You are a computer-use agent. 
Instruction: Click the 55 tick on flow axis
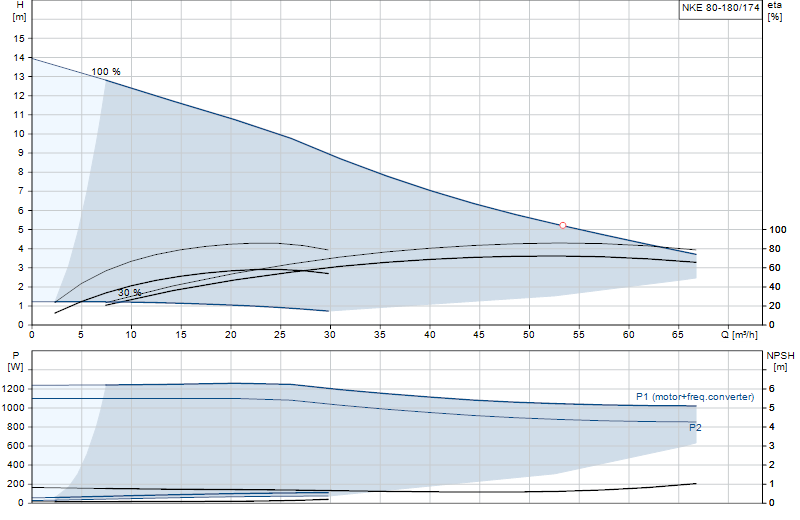coord(579,335)
